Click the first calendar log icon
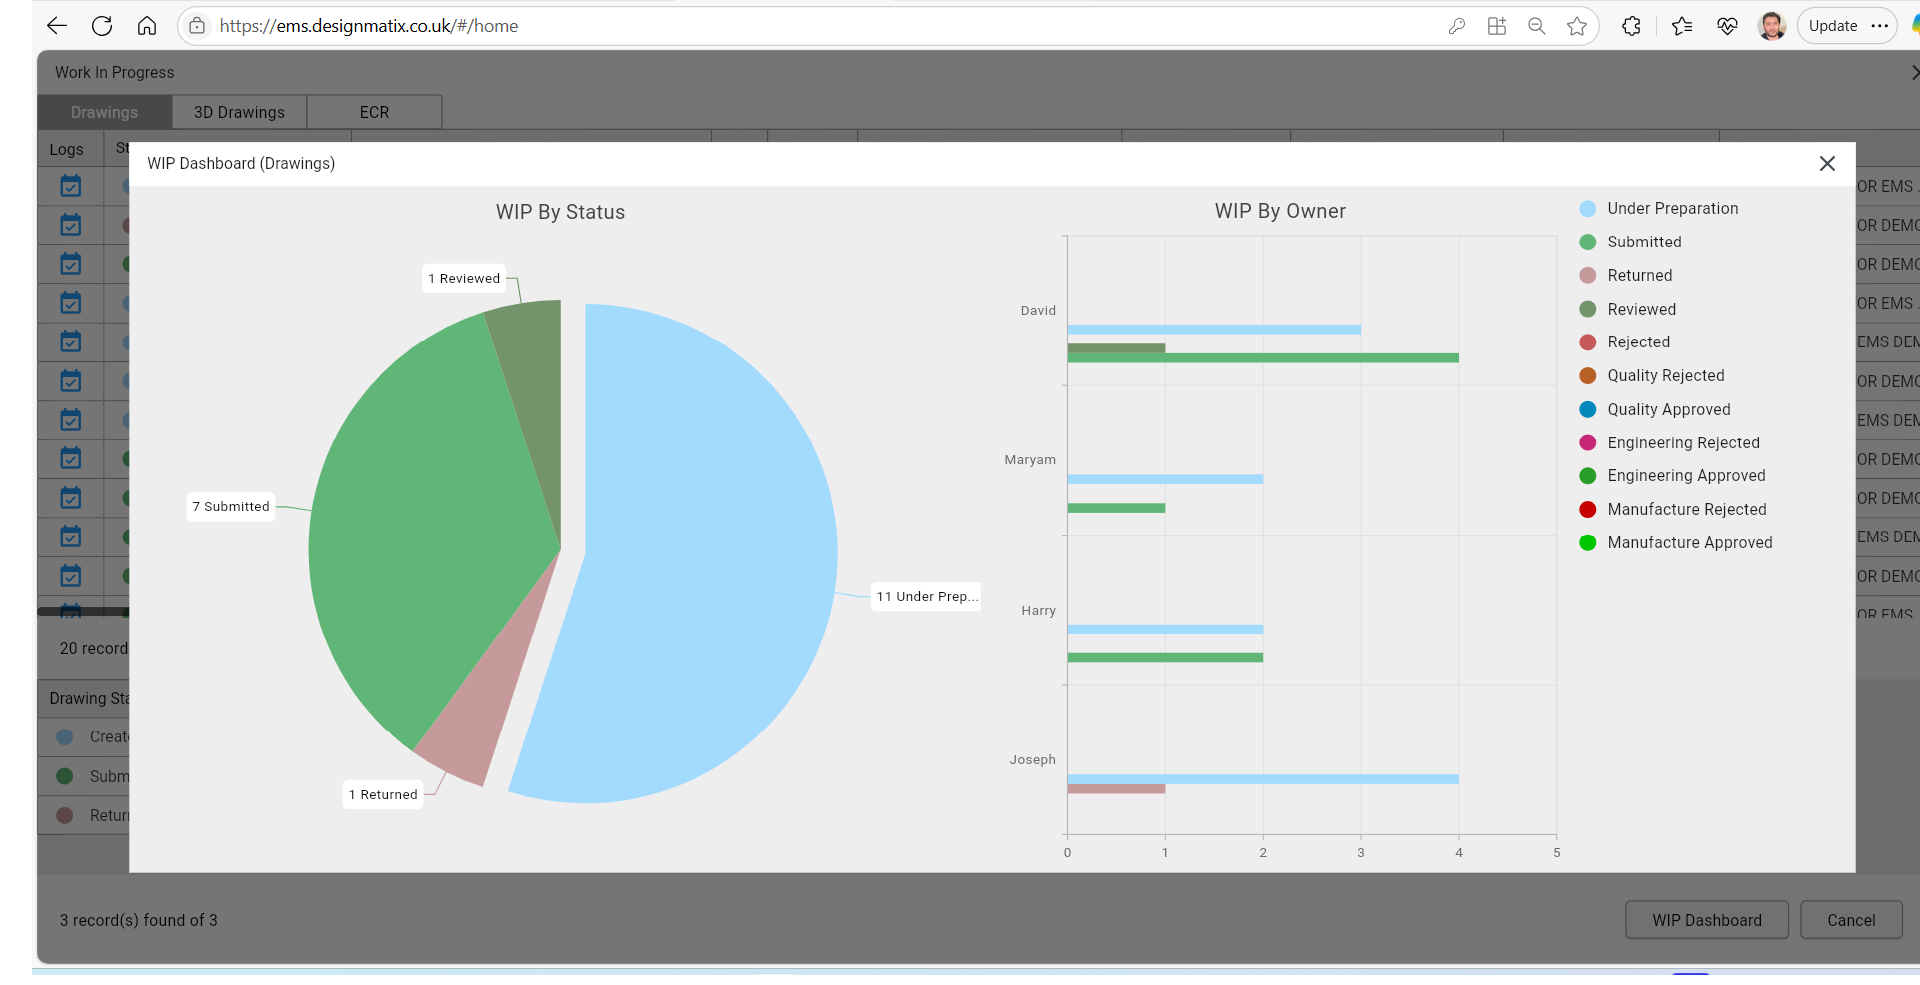Image resolution: width=1920 pixels, height=985 pixels. coord(71,186)
